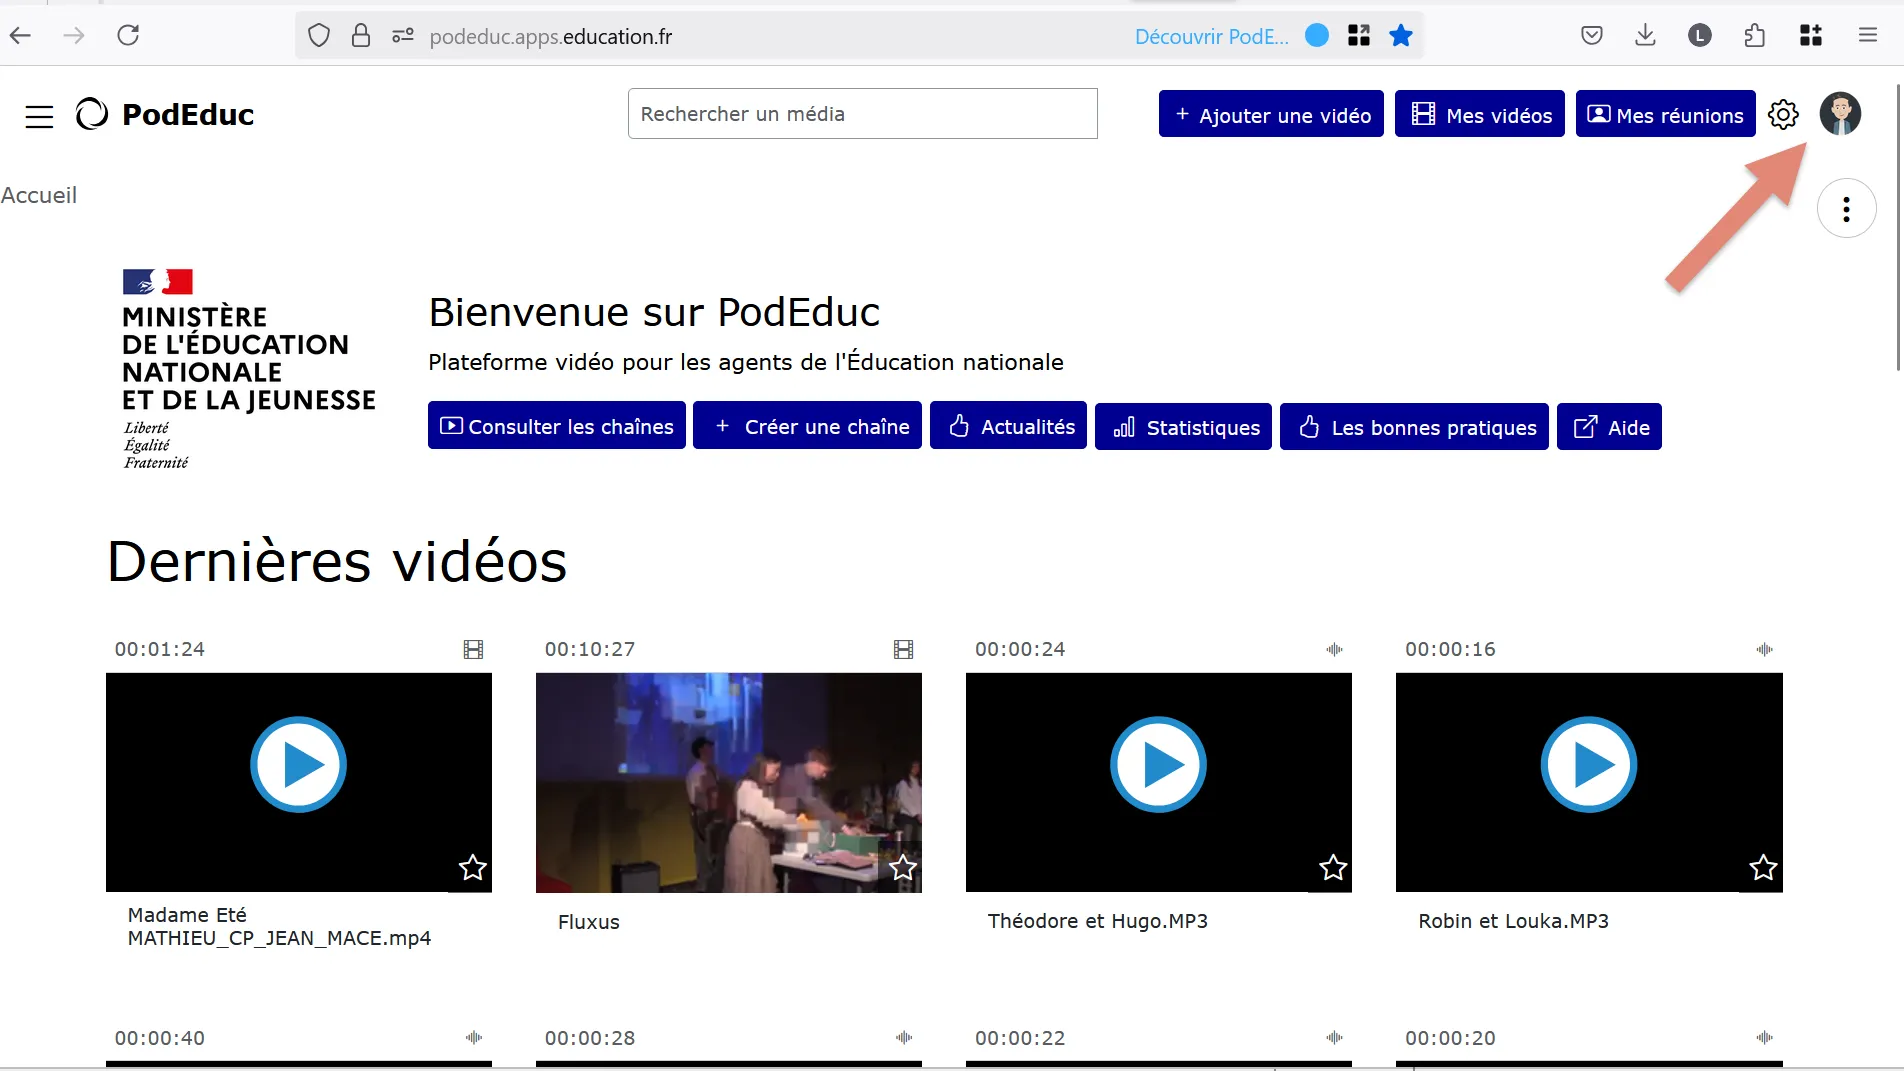Focus the Rechercher un média search field
Screen dimensions: 1904x1071
(863, 114)
